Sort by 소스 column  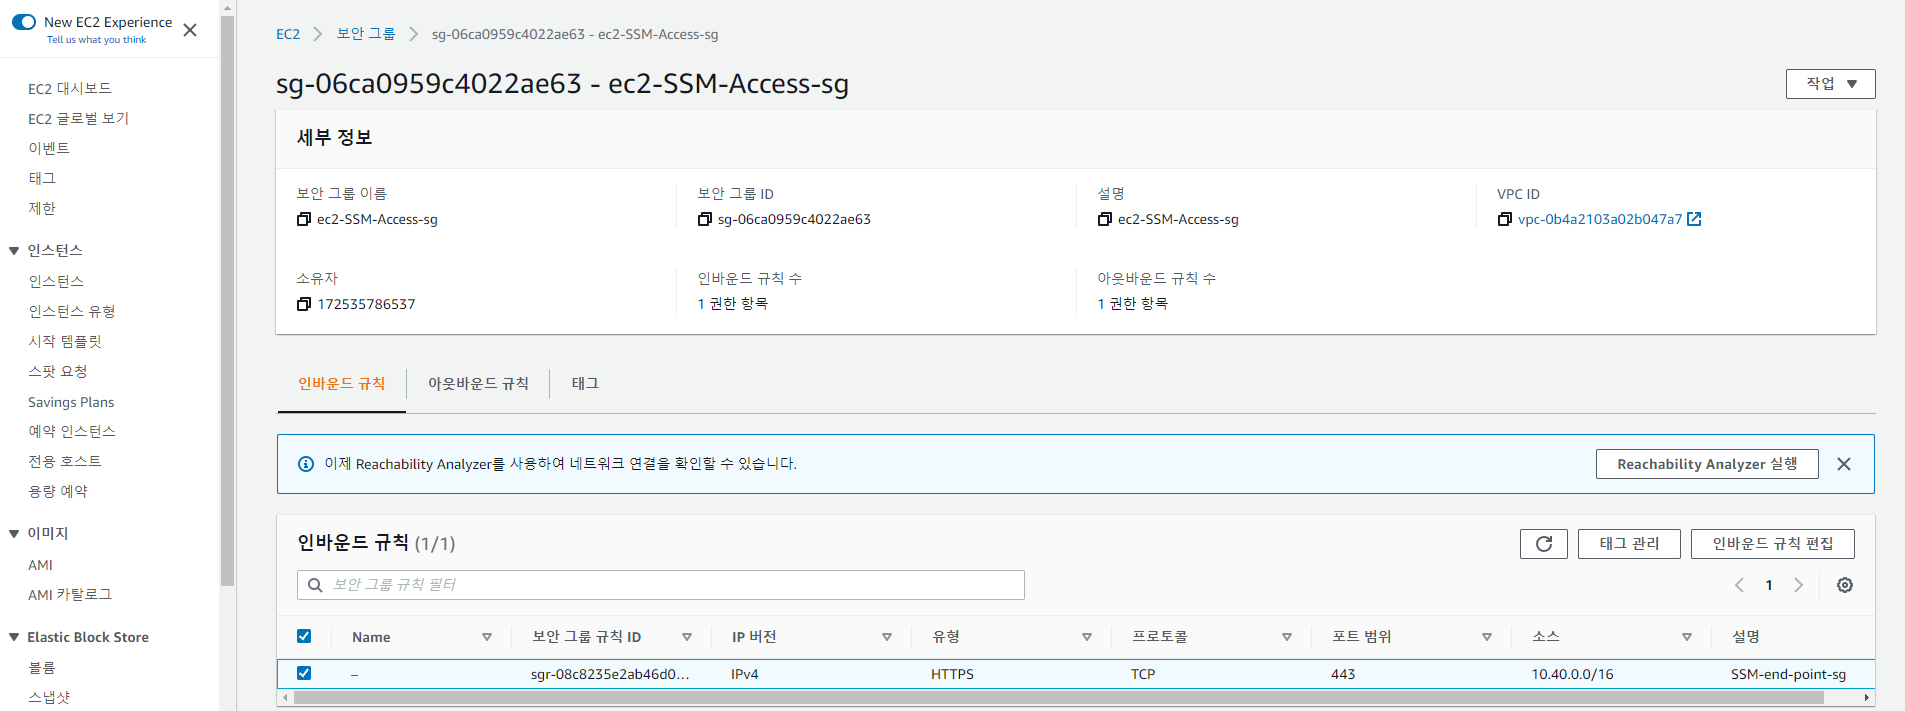point(1687,637)
